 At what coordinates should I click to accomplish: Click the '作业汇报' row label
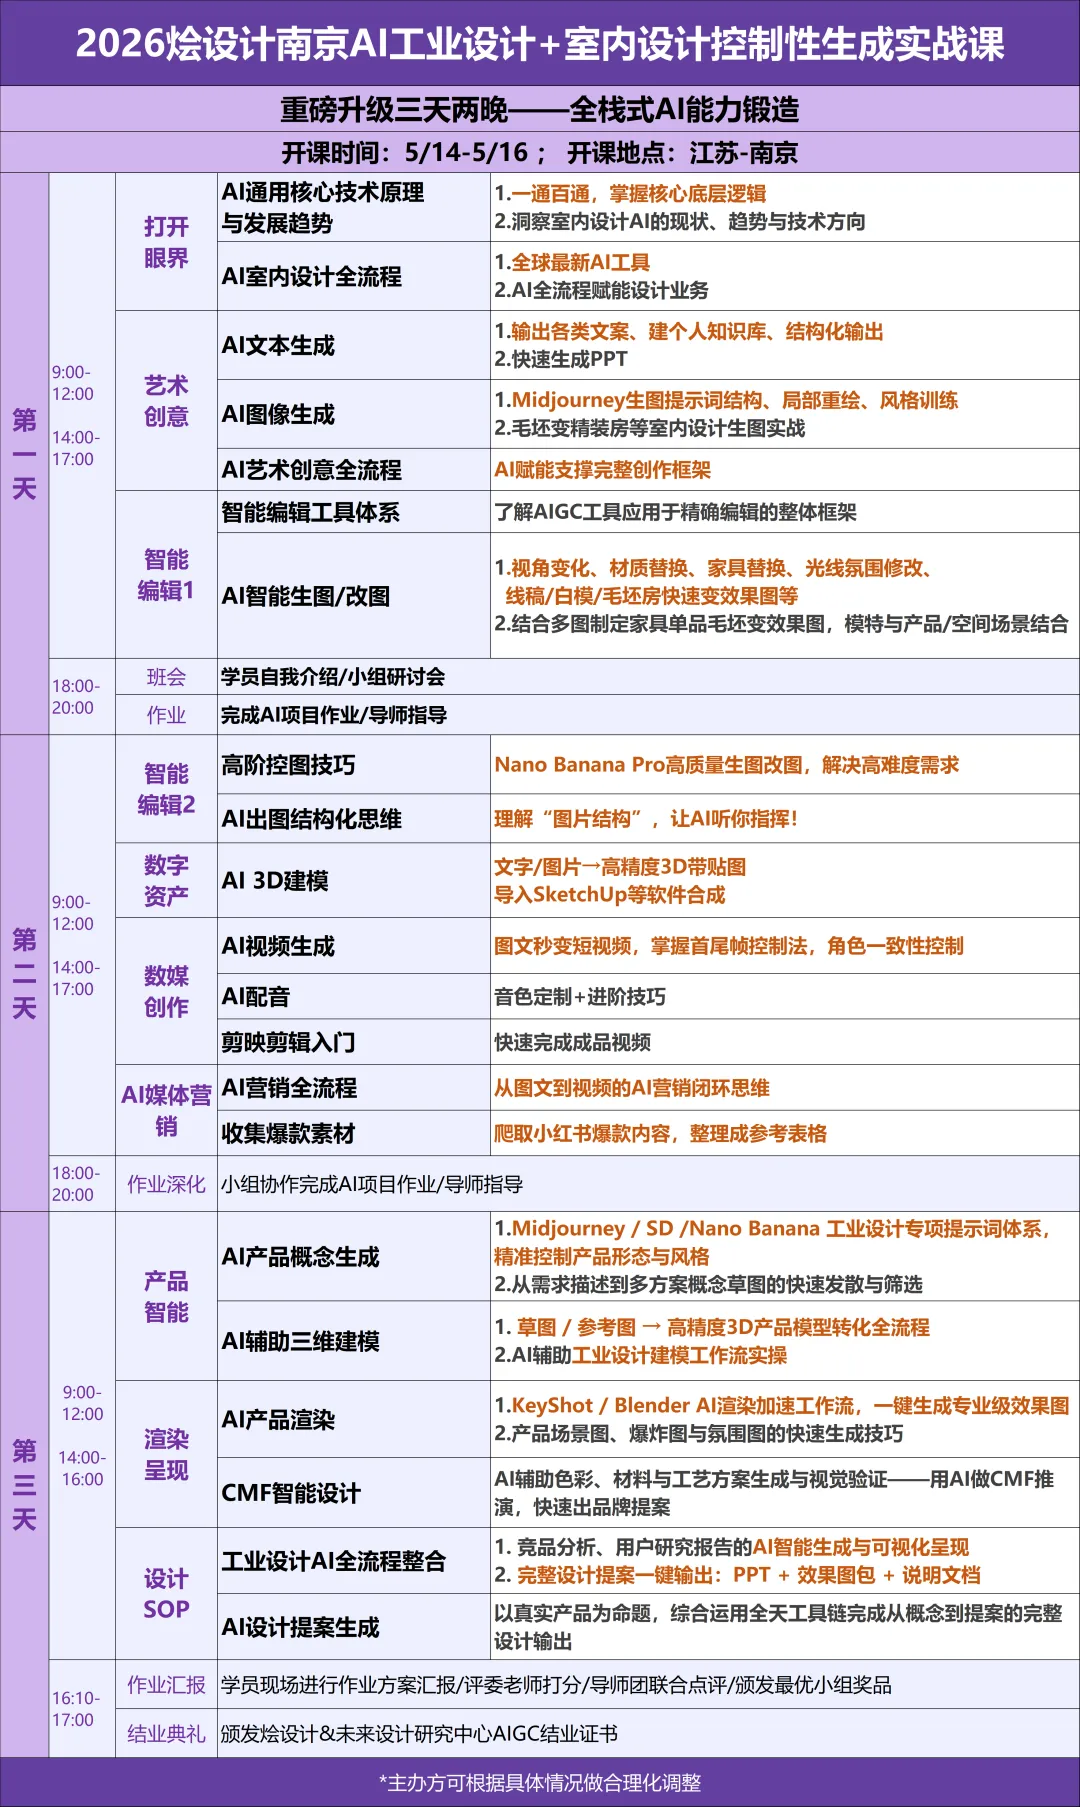click(x=166, y=1685)
